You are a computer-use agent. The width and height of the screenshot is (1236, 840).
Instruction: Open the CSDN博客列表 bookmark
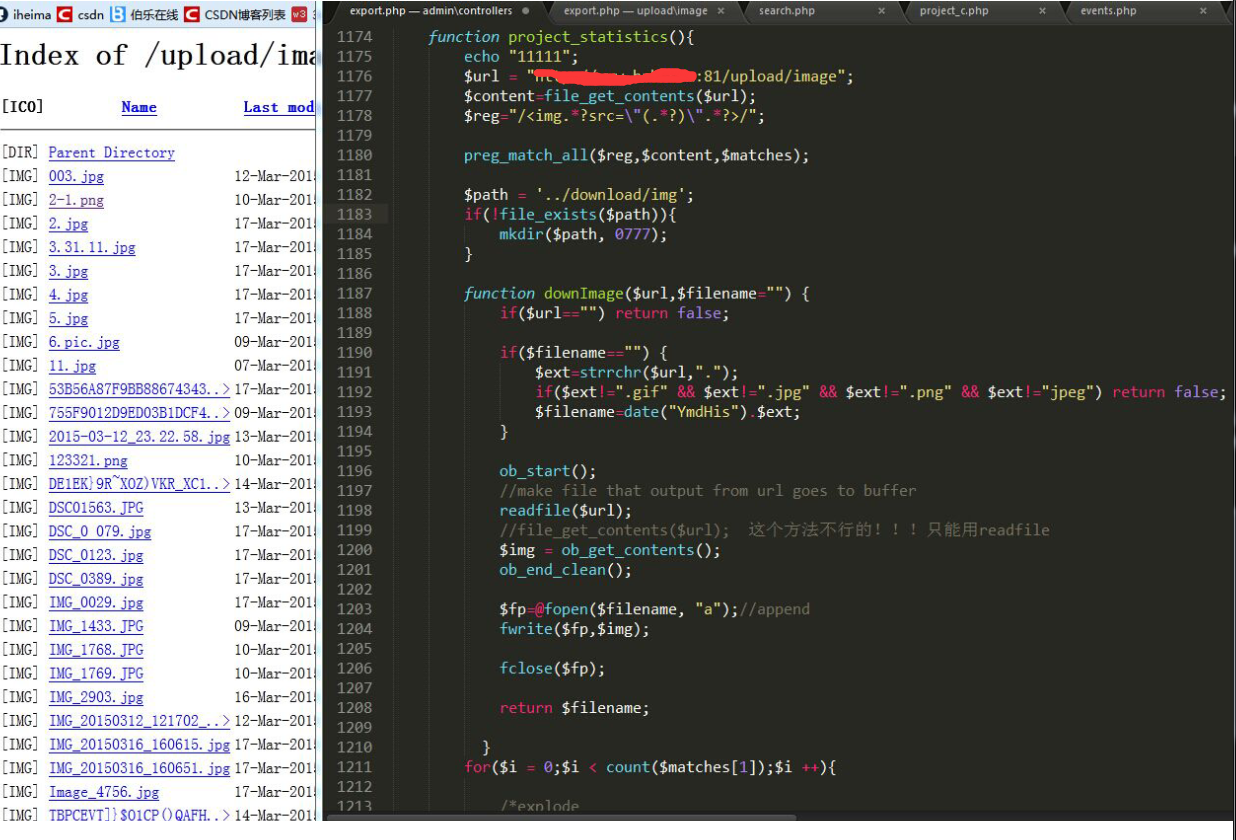point(236,14)
